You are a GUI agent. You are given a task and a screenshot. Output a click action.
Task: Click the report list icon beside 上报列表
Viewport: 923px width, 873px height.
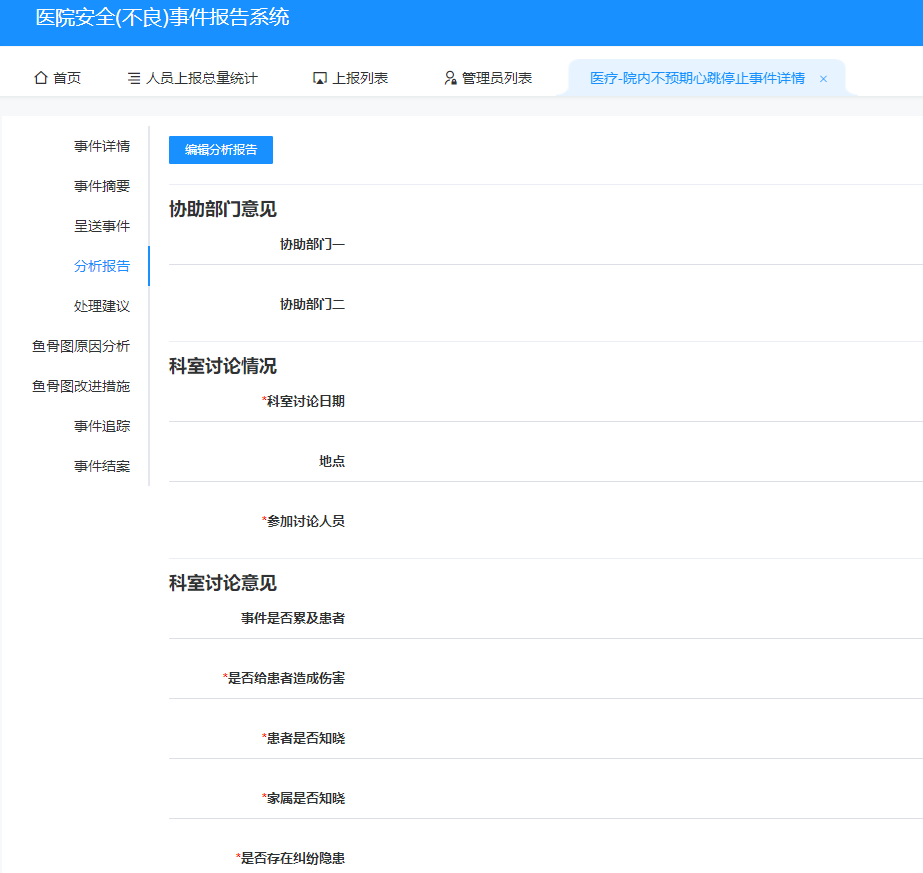(319, 76)
